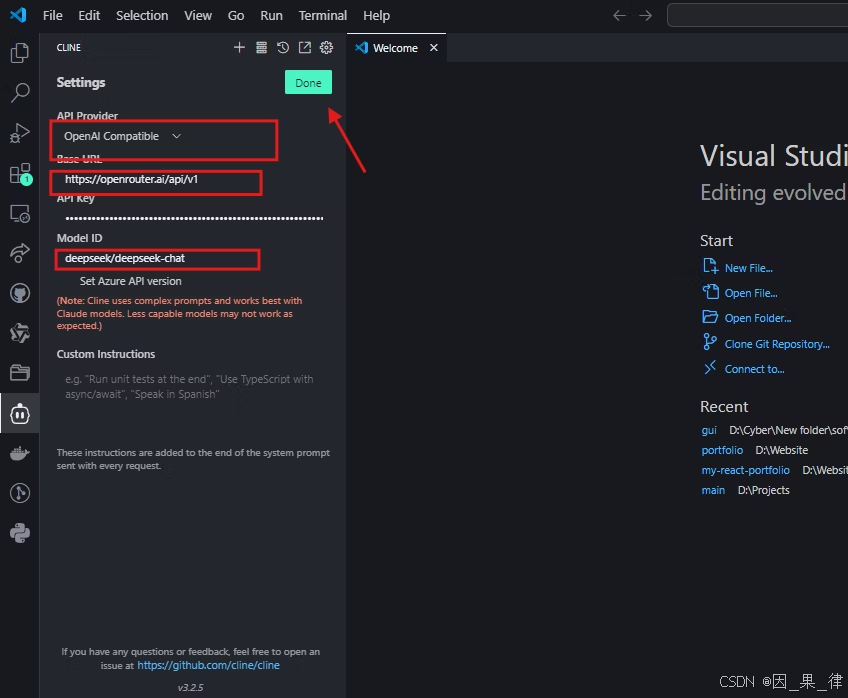Open recent project portfolio

(722, 450)
